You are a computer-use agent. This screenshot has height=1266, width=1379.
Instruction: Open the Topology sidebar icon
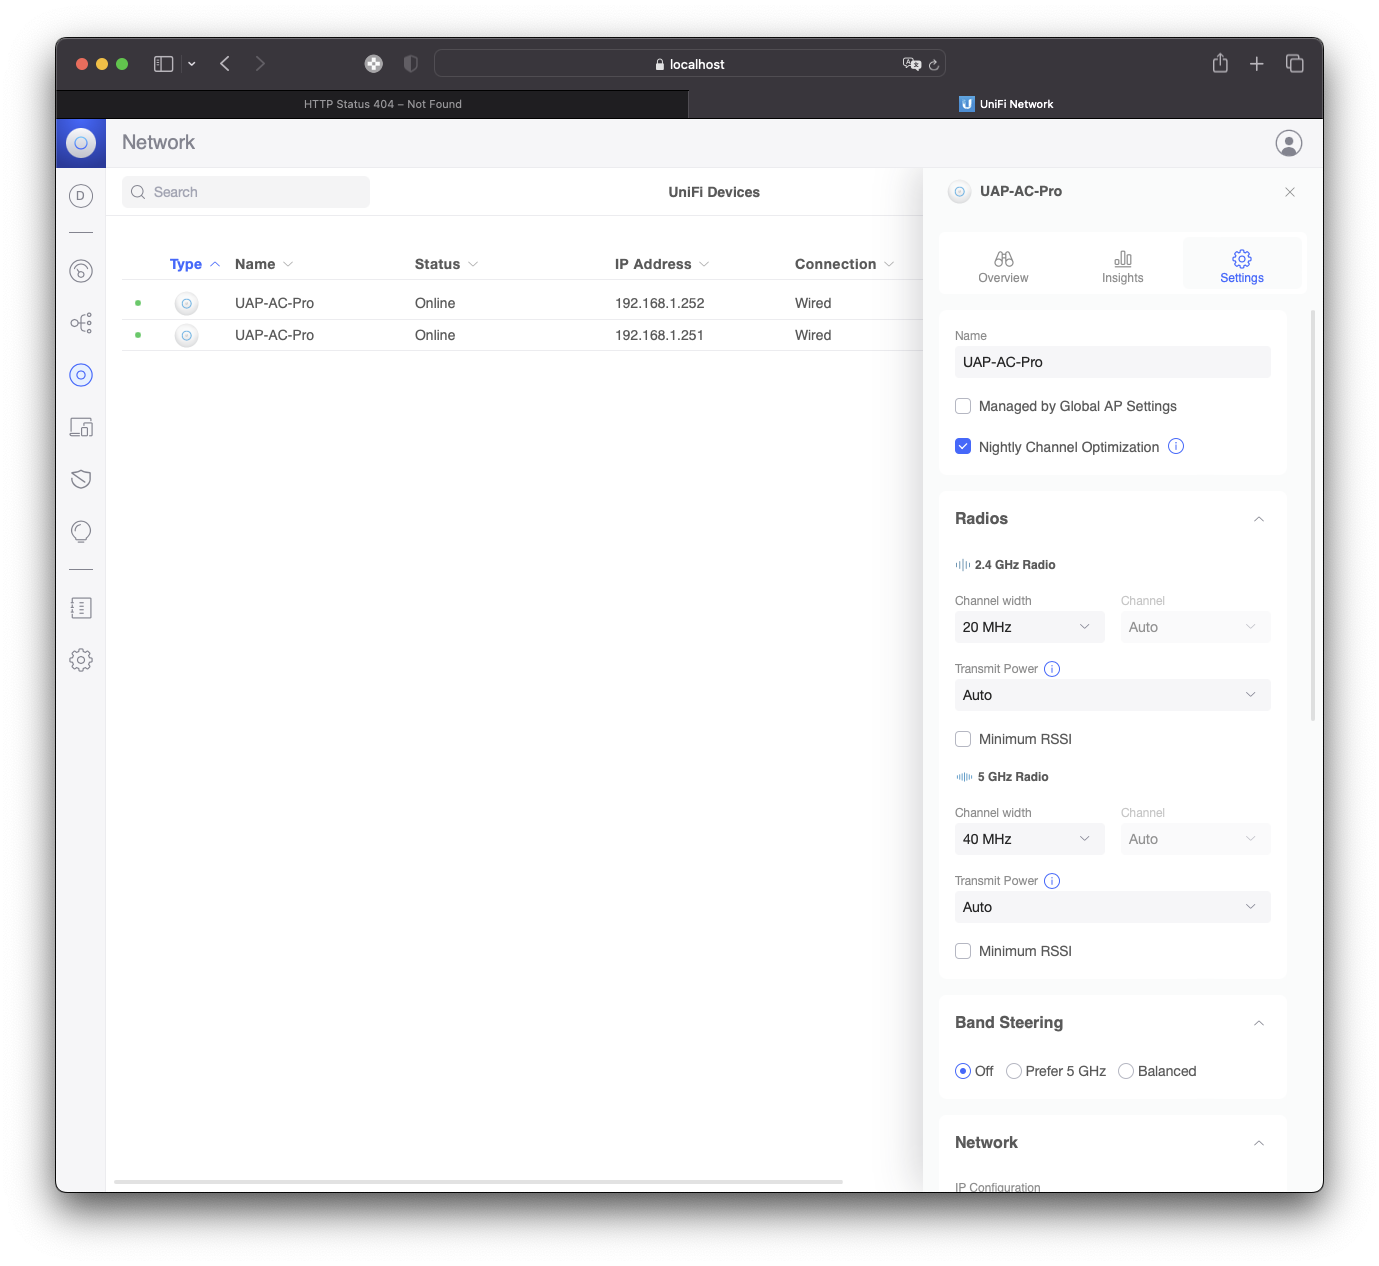click(81, 323)
